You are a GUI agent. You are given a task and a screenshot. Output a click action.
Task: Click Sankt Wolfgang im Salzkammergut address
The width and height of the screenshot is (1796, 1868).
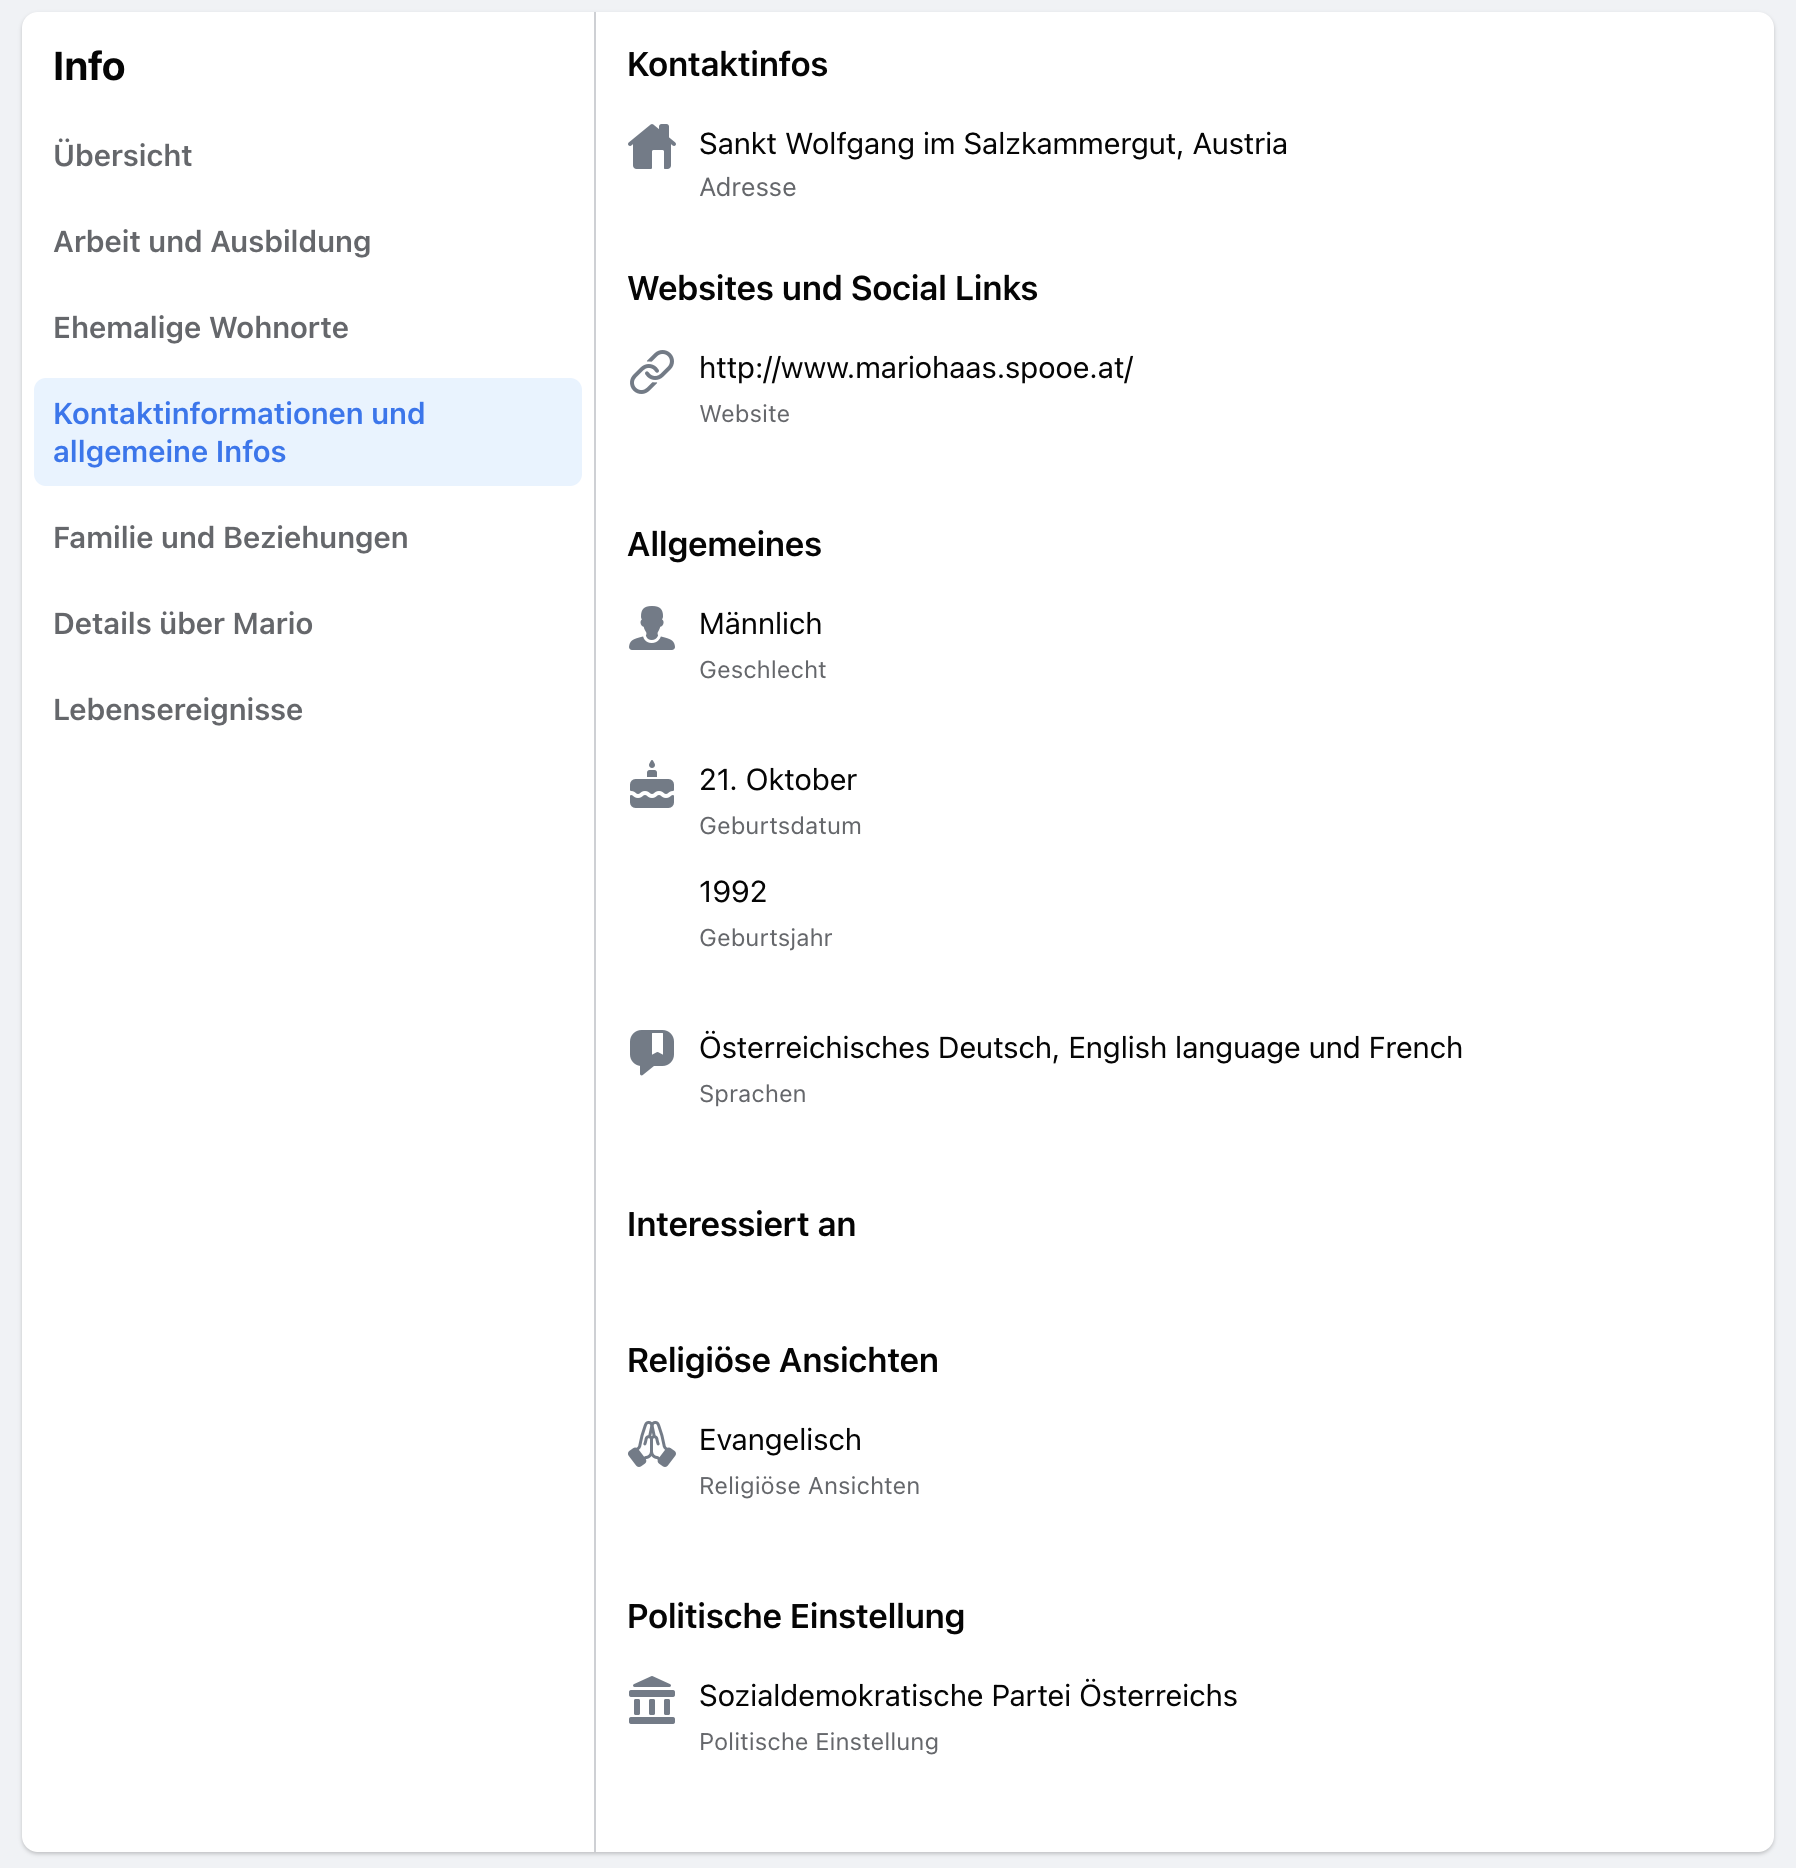993,144
